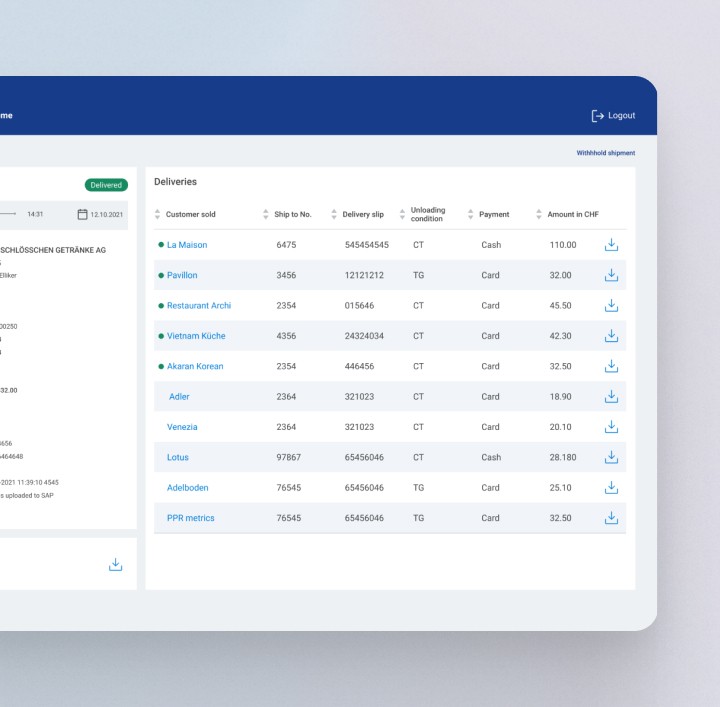Click the Deliveries section heading
Screen dimensions: 720x707
click(x=175, y=181)
